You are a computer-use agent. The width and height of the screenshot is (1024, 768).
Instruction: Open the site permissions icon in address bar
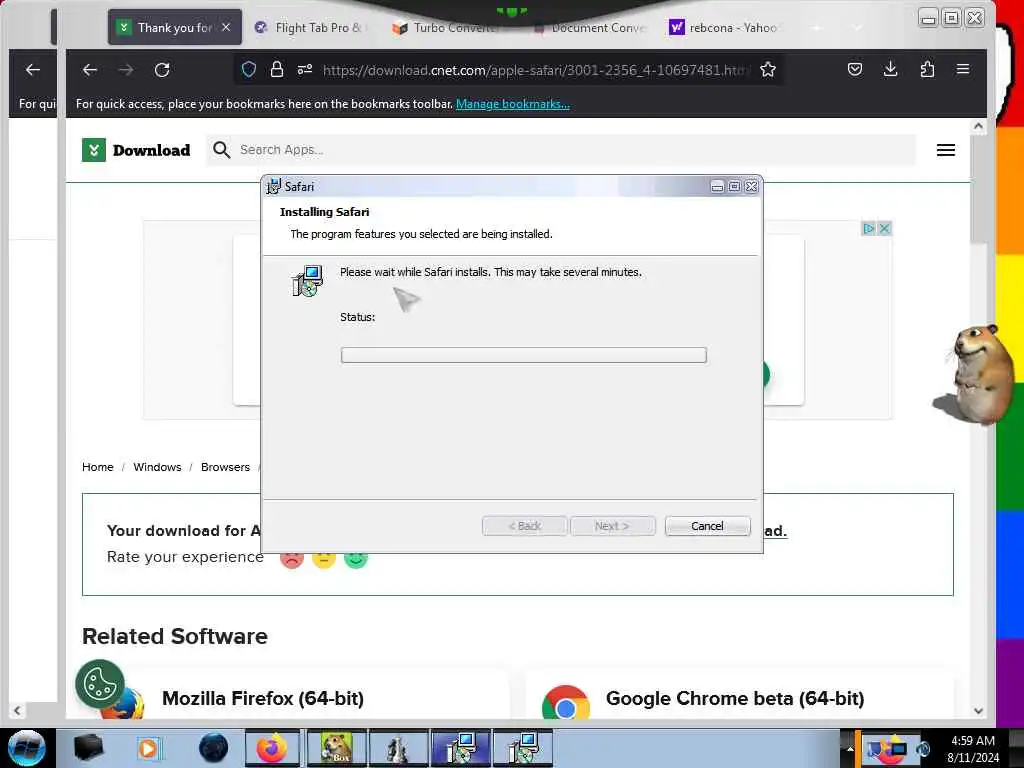coord(305,69)
